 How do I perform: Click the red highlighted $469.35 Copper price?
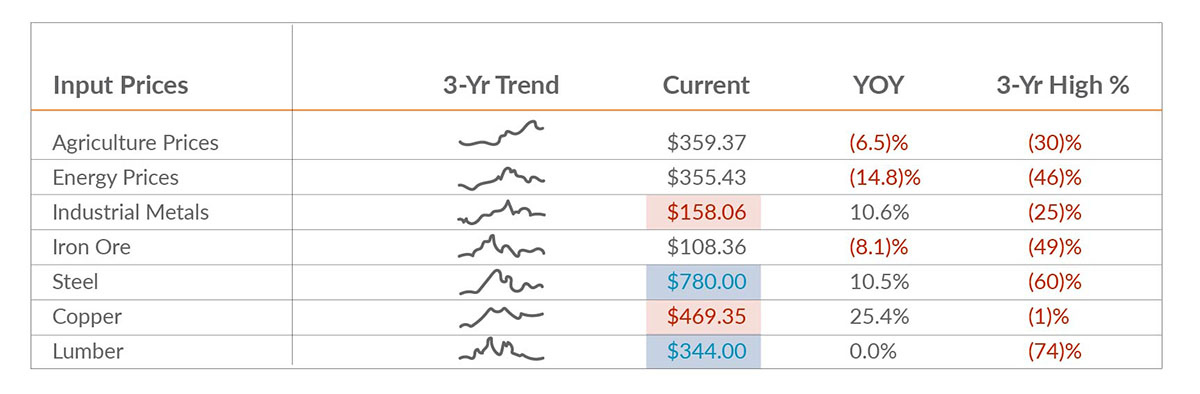click(704, 317)
